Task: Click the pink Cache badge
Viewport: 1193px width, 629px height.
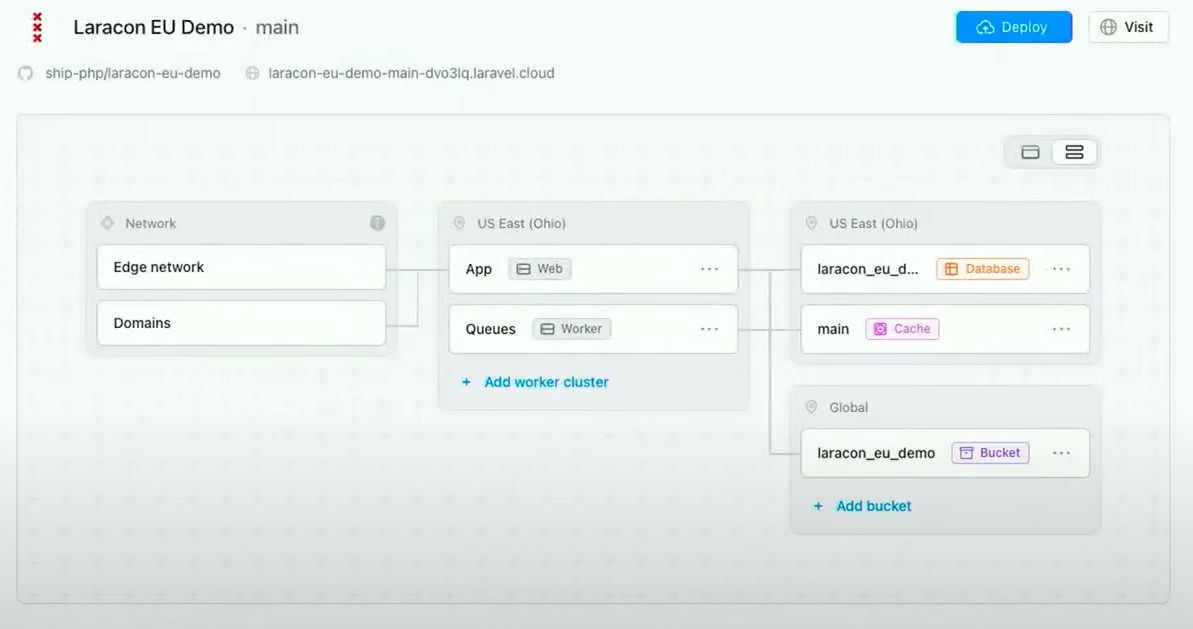Action: (902, 329)
